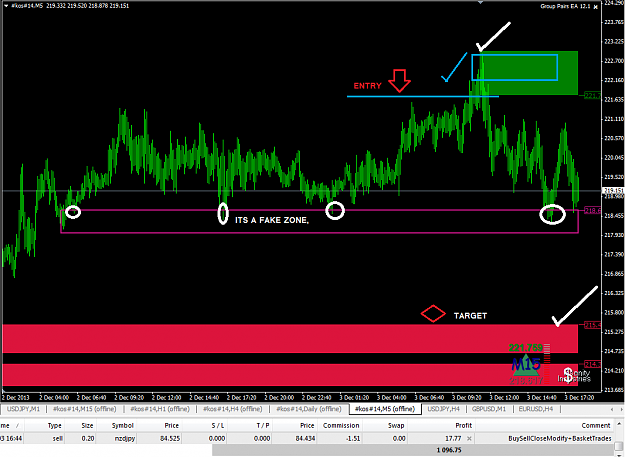625x457 pixels.
Task: Open the #kos#14,M15 (offline) chart tab
Action: click(x=84, y=409)
